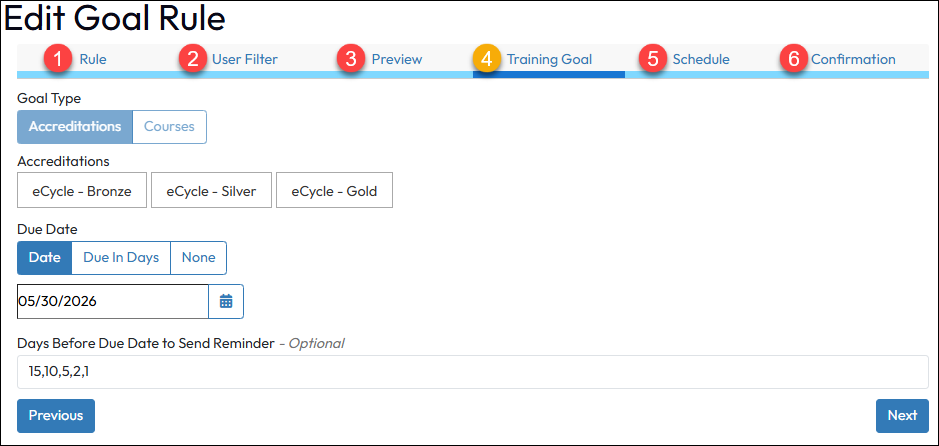Viewport: 939px width, 446px height.
Task: Switch goal type to Courses
Action: pyautogui.click(x=169, y=127)
